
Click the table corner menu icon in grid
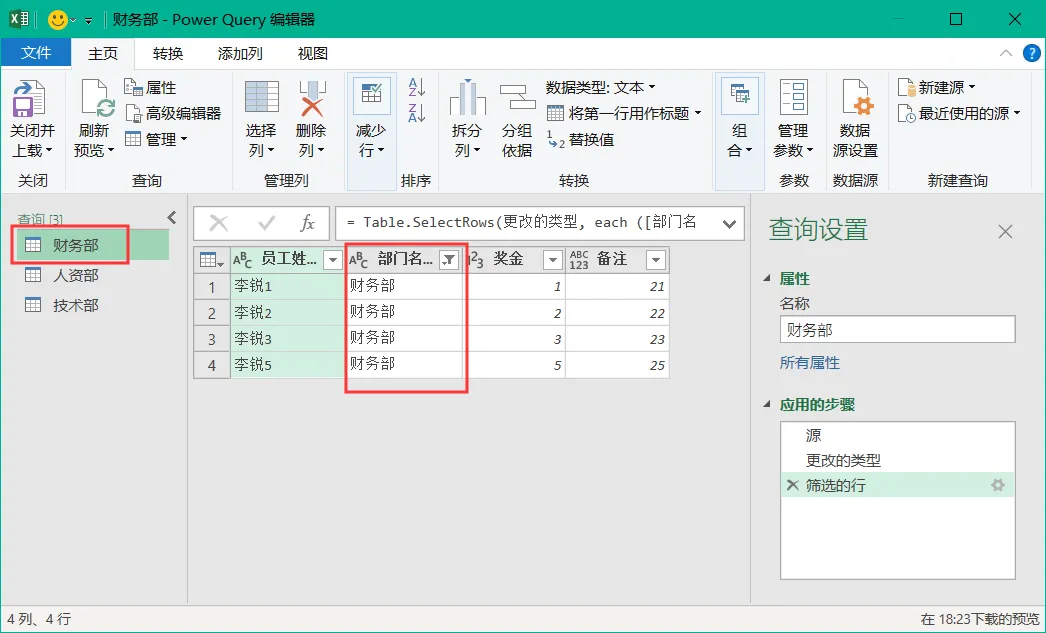click(211, 259)
